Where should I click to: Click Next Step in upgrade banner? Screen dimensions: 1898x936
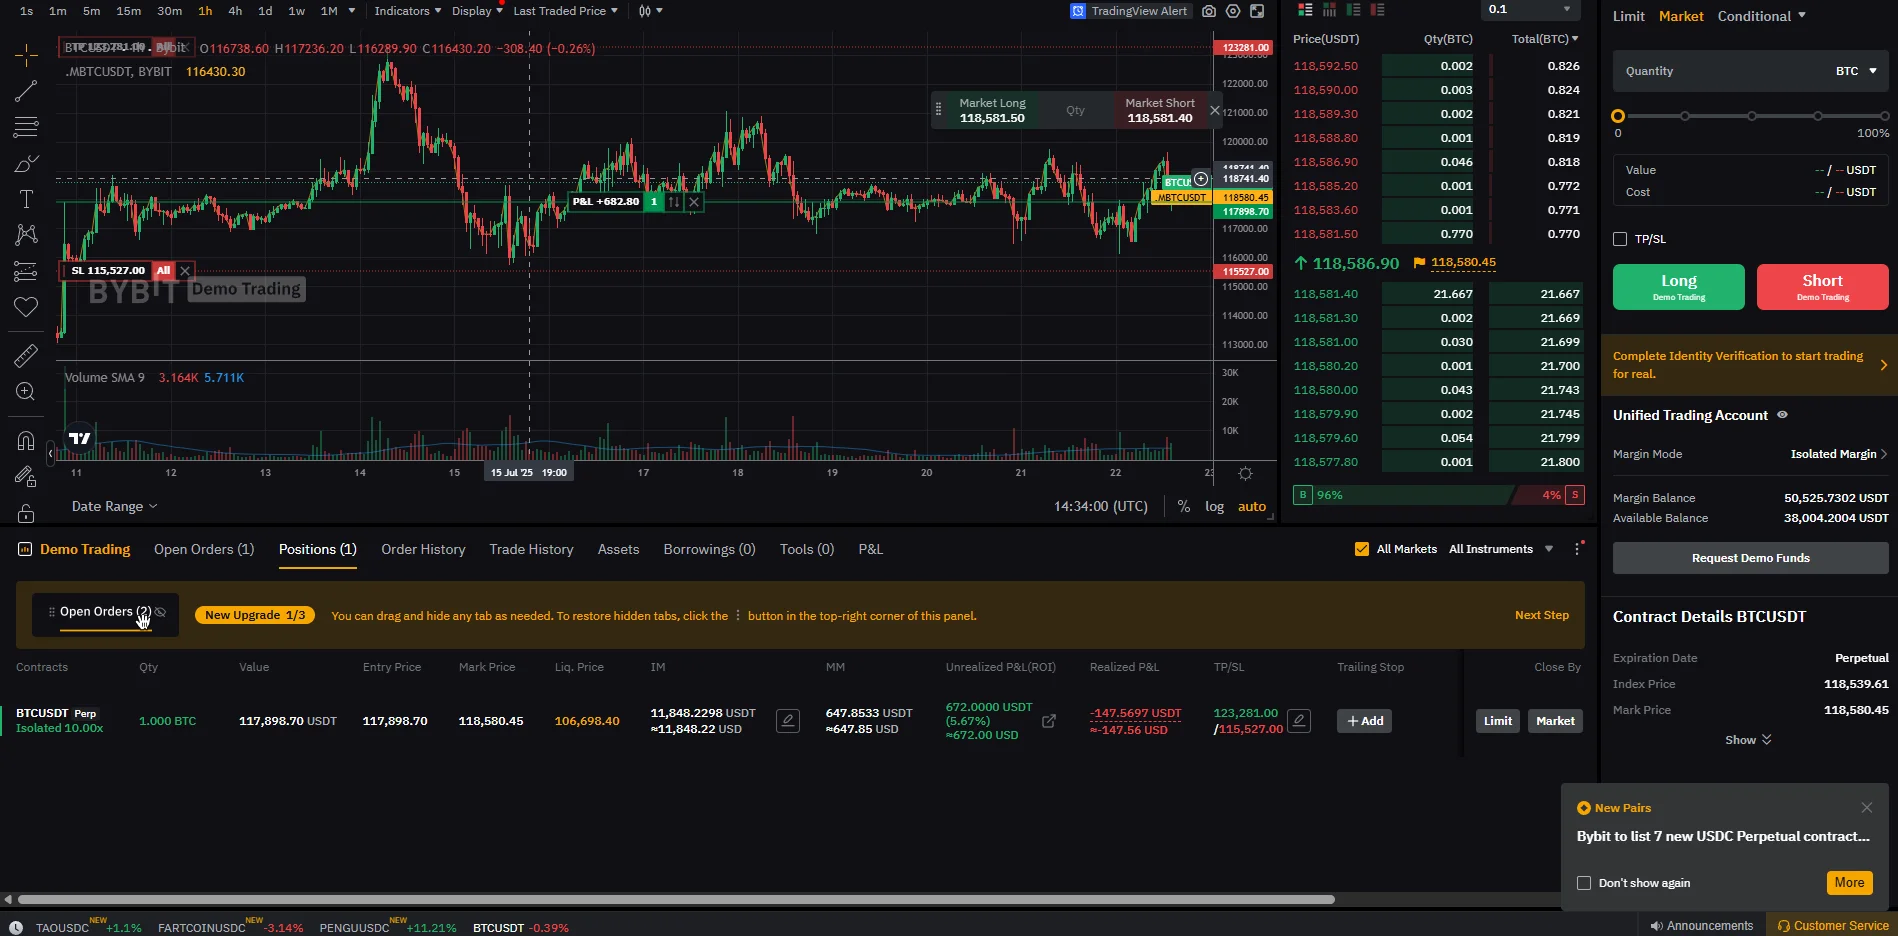pos(1541,615)
